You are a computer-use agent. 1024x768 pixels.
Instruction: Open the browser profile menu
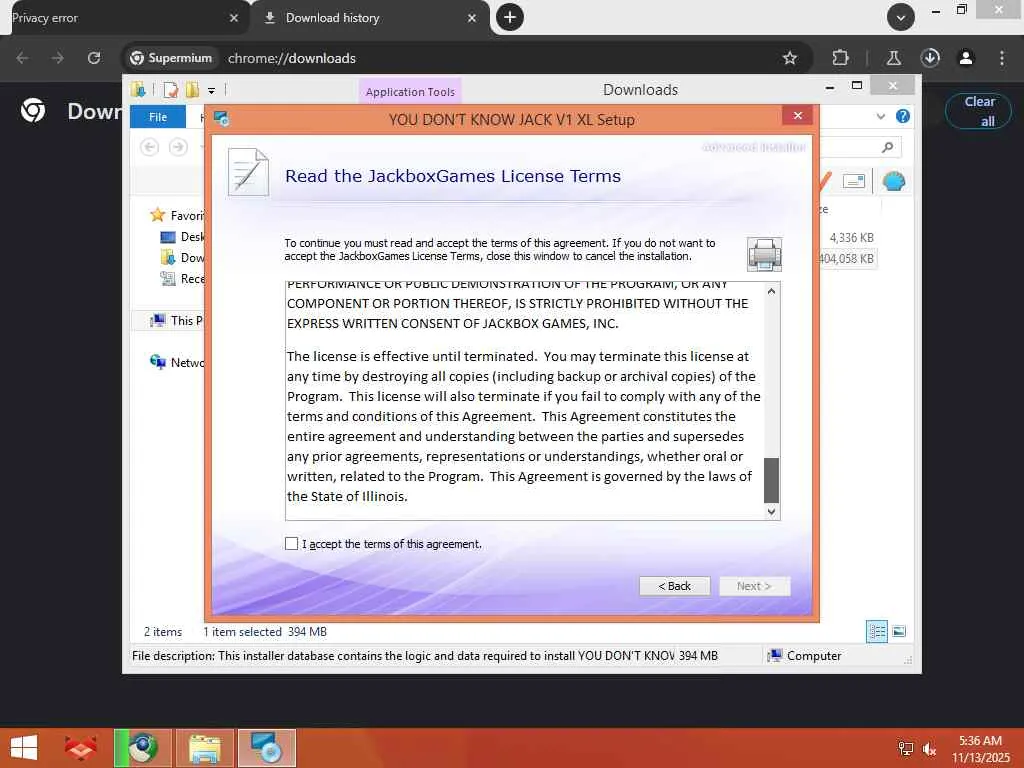tap(966, 58)
